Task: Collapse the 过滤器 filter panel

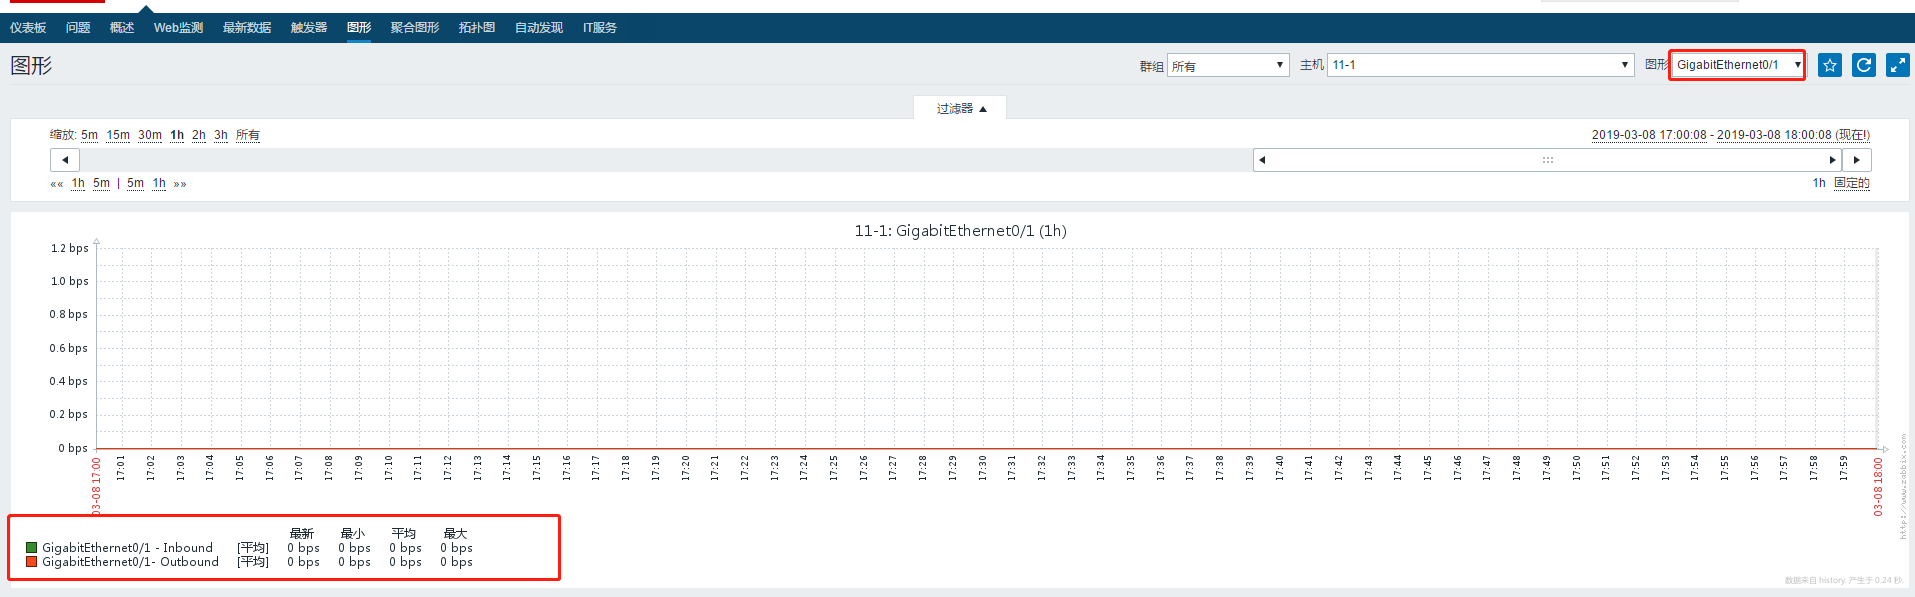Action: click(960, 108)
